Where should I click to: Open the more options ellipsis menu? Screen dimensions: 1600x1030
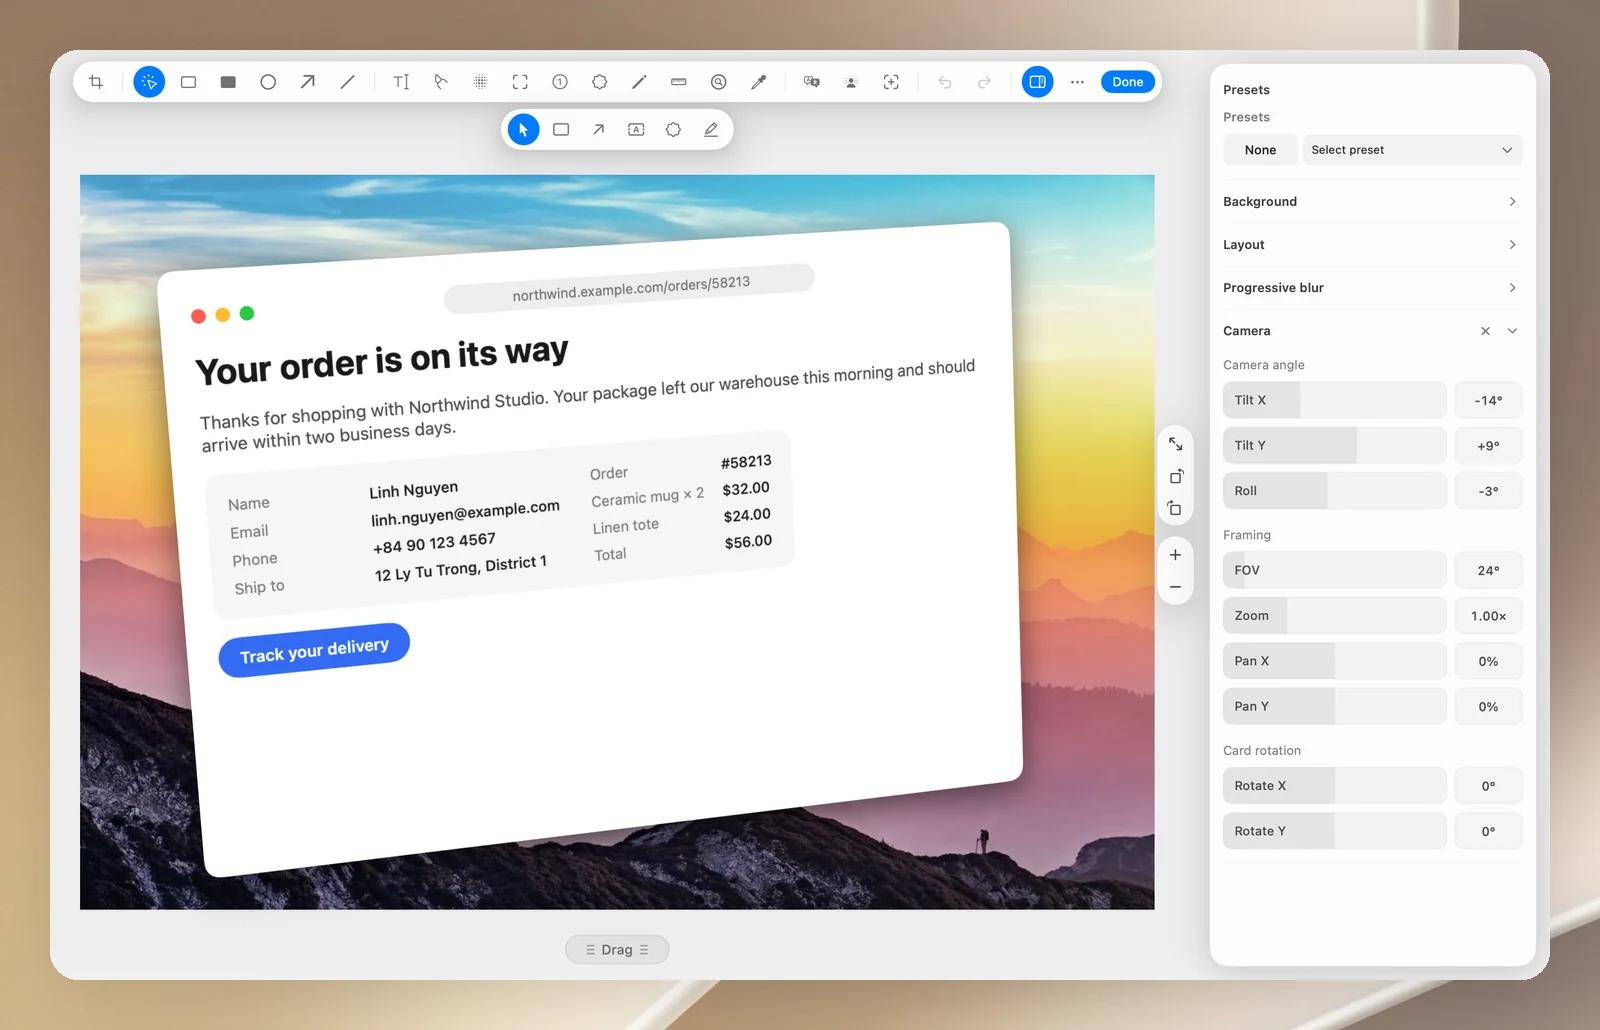(1077, 82)
